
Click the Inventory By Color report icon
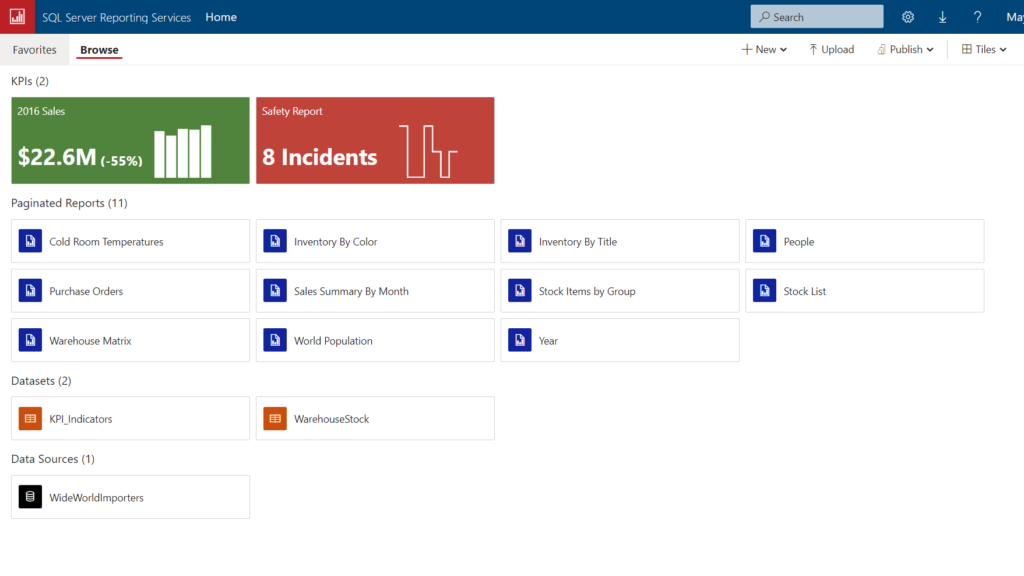coord(275,241)
